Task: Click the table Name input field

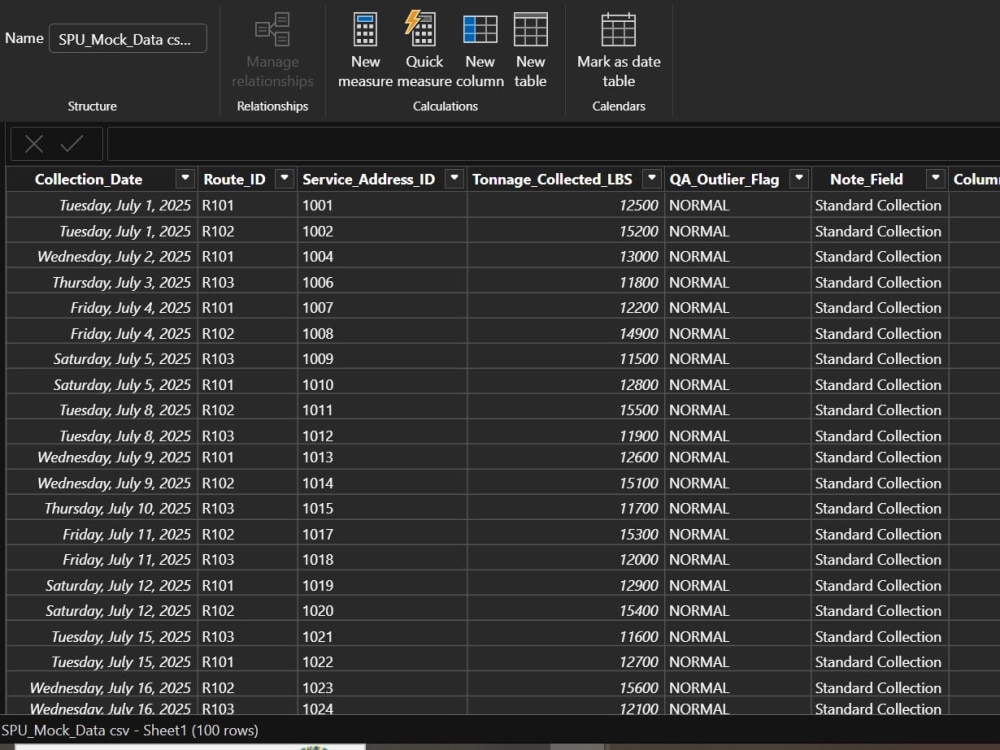Action: (128, 39)
